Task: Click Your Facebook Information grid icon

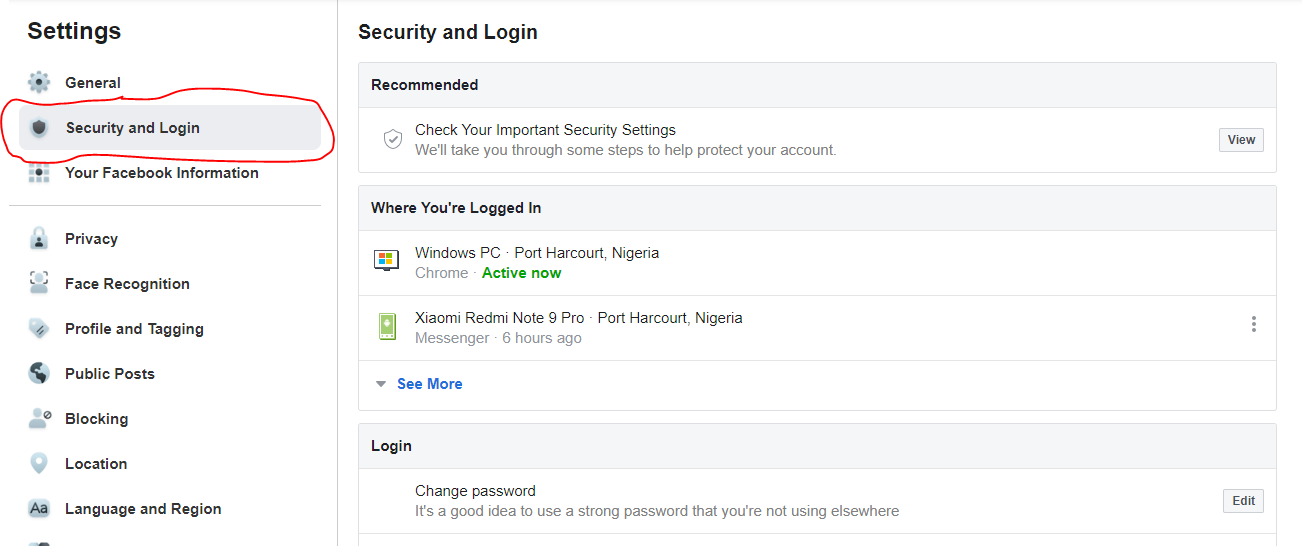Action: tap(39, 173)
